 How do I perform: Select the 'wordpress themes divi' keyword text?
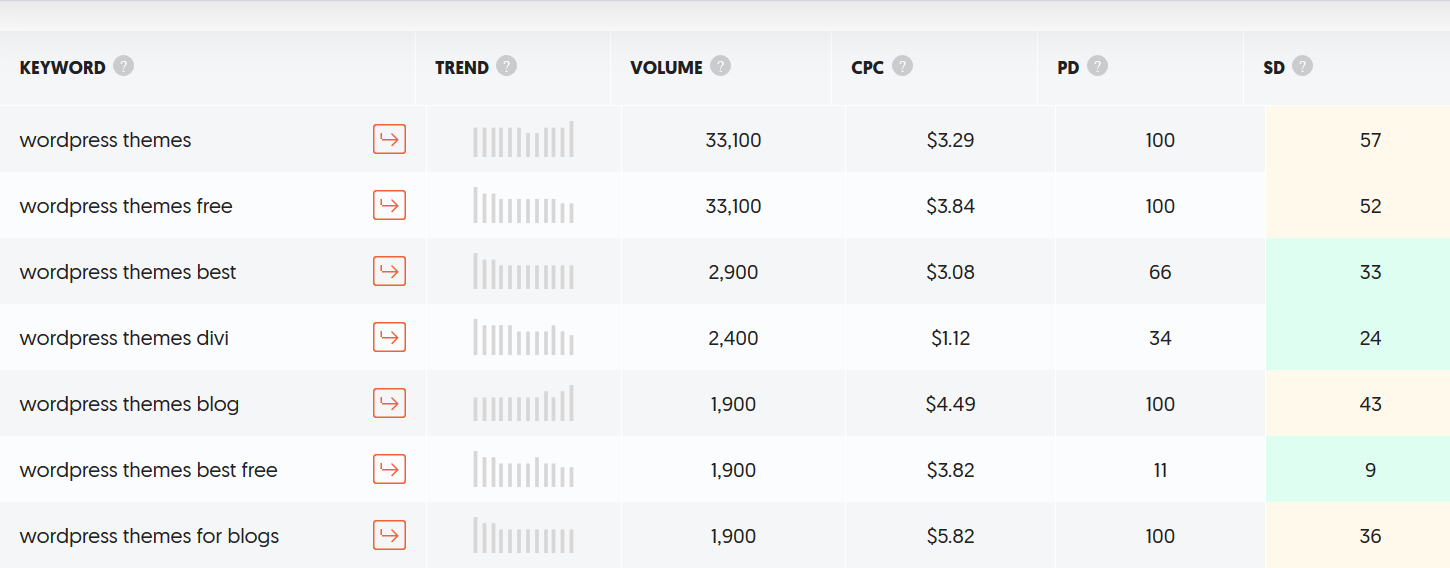124,338
